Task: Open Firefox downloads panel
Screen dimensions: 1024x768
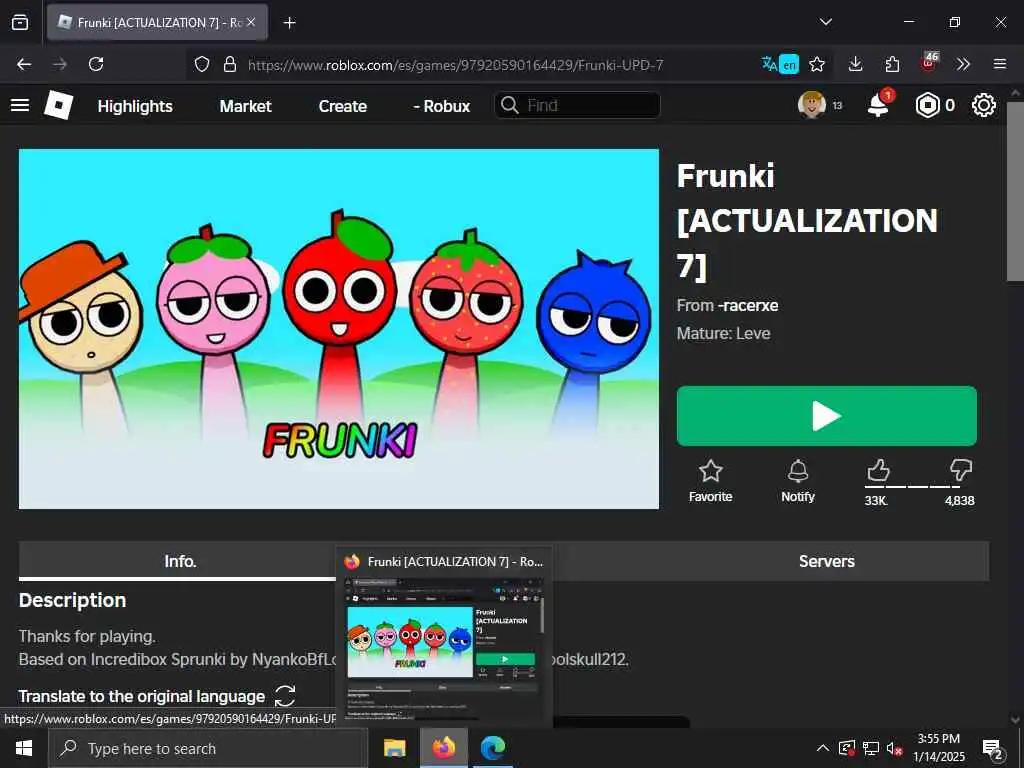Action: pyautogui.click(x=855, y=64)
